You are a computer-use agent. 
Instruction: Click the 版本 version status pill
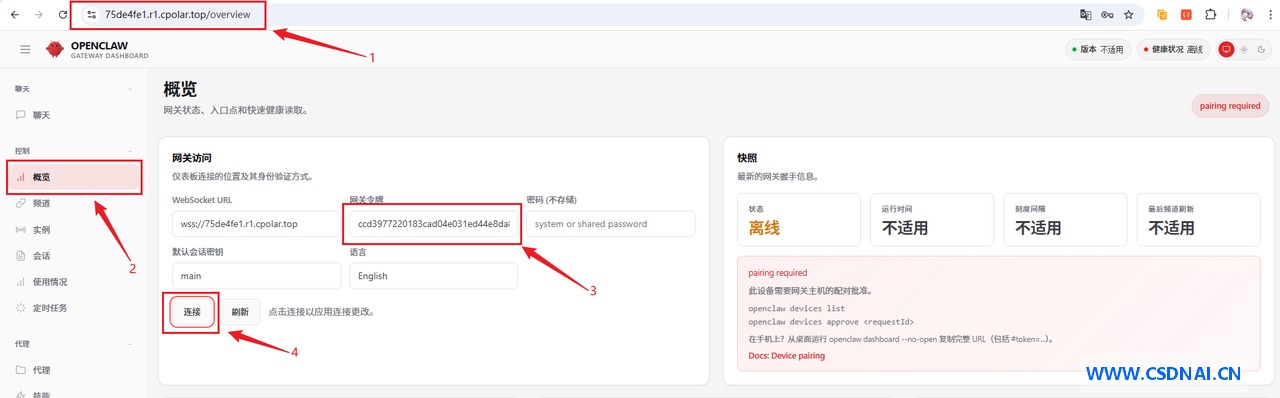click(x=1098, y=49)
